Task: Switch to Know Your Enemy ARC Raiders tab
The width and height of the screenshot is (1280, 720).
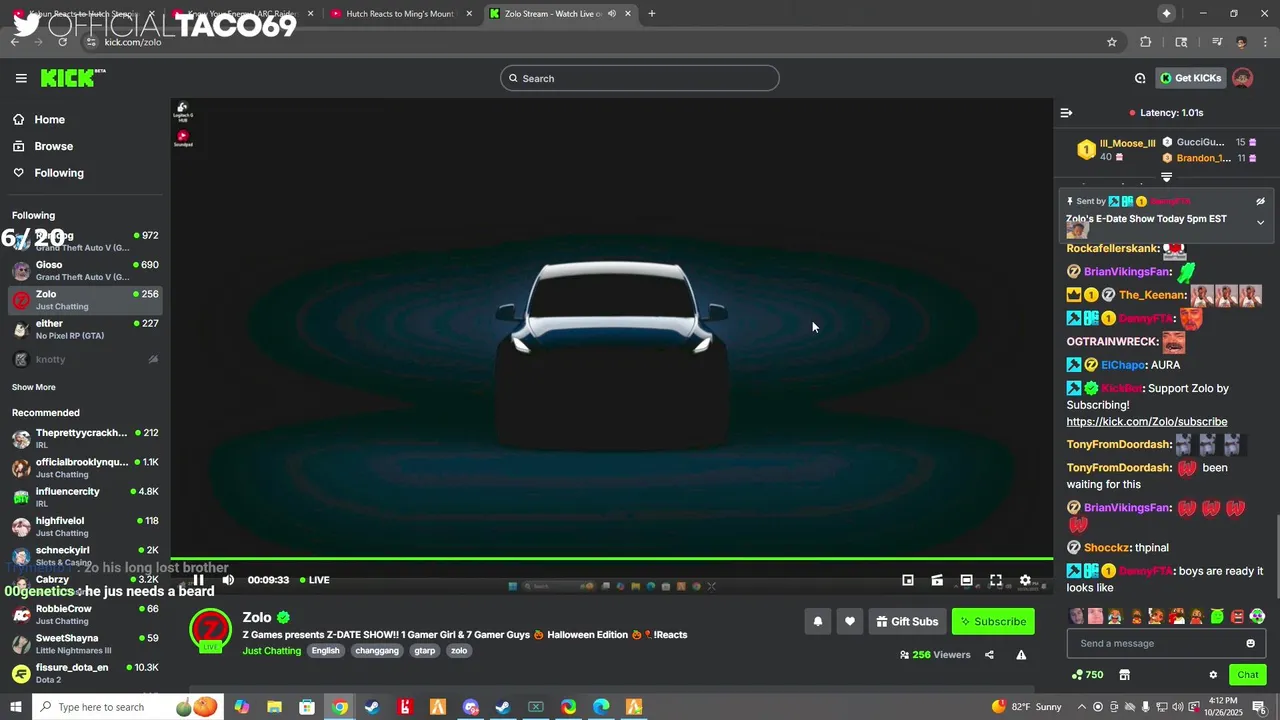Action: tap(243, 14)
